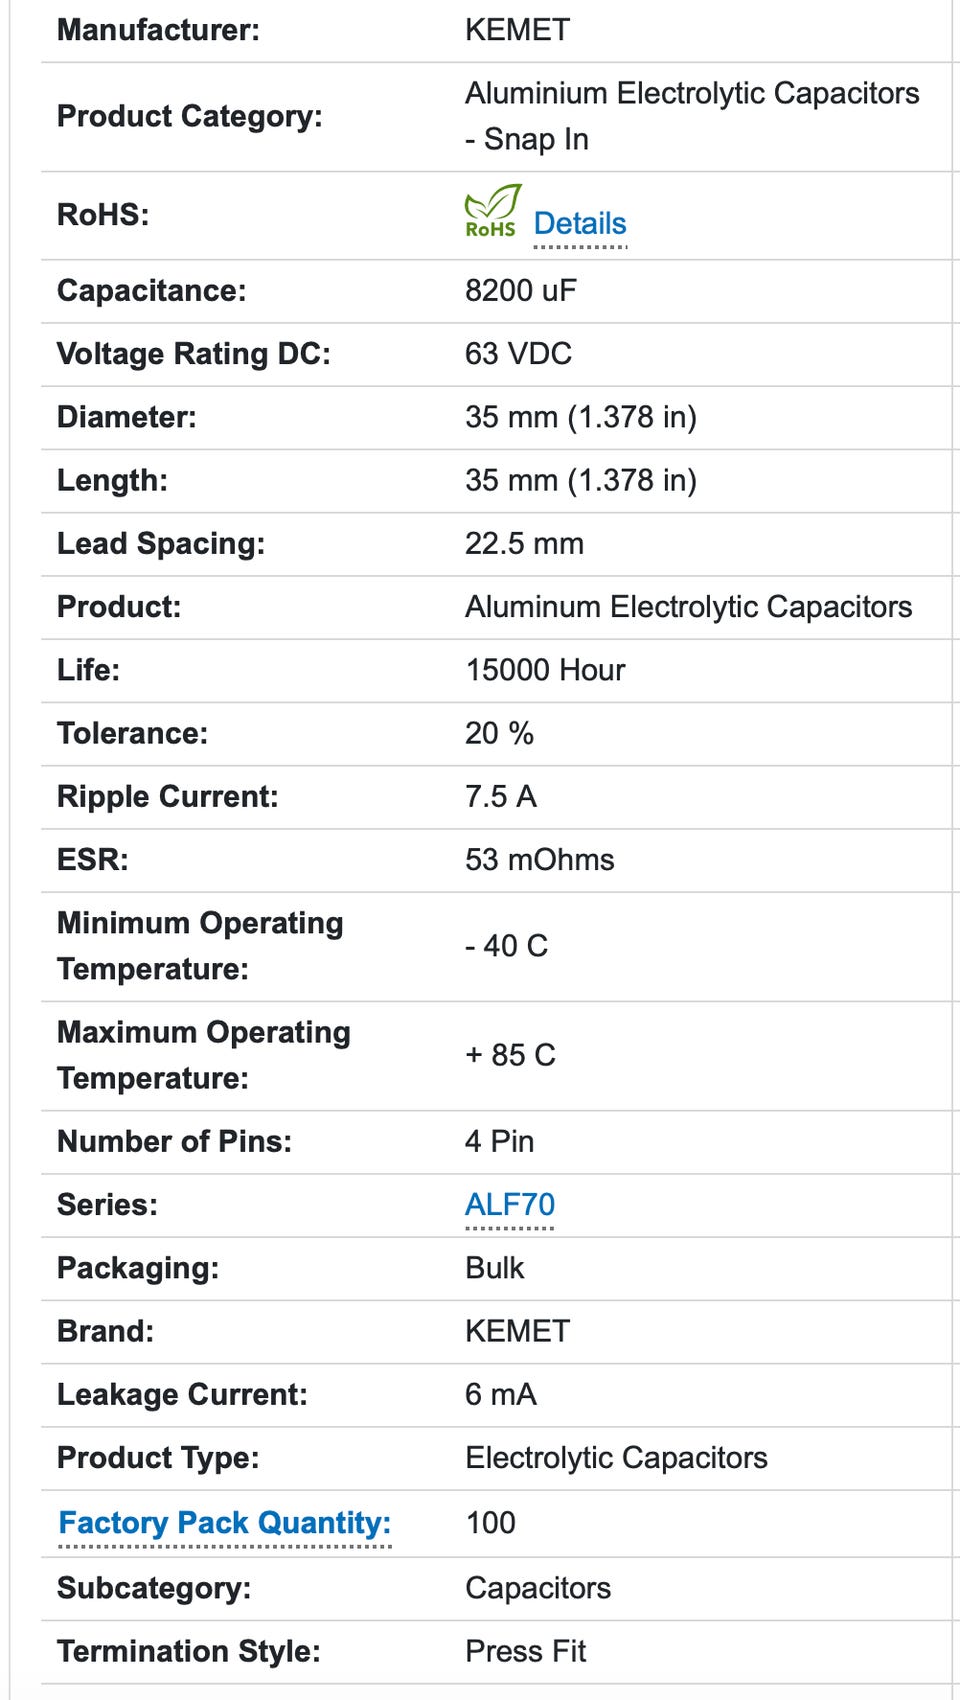
Task: Click the + 85 C maximum temperature value
Action: point(510,1054)
